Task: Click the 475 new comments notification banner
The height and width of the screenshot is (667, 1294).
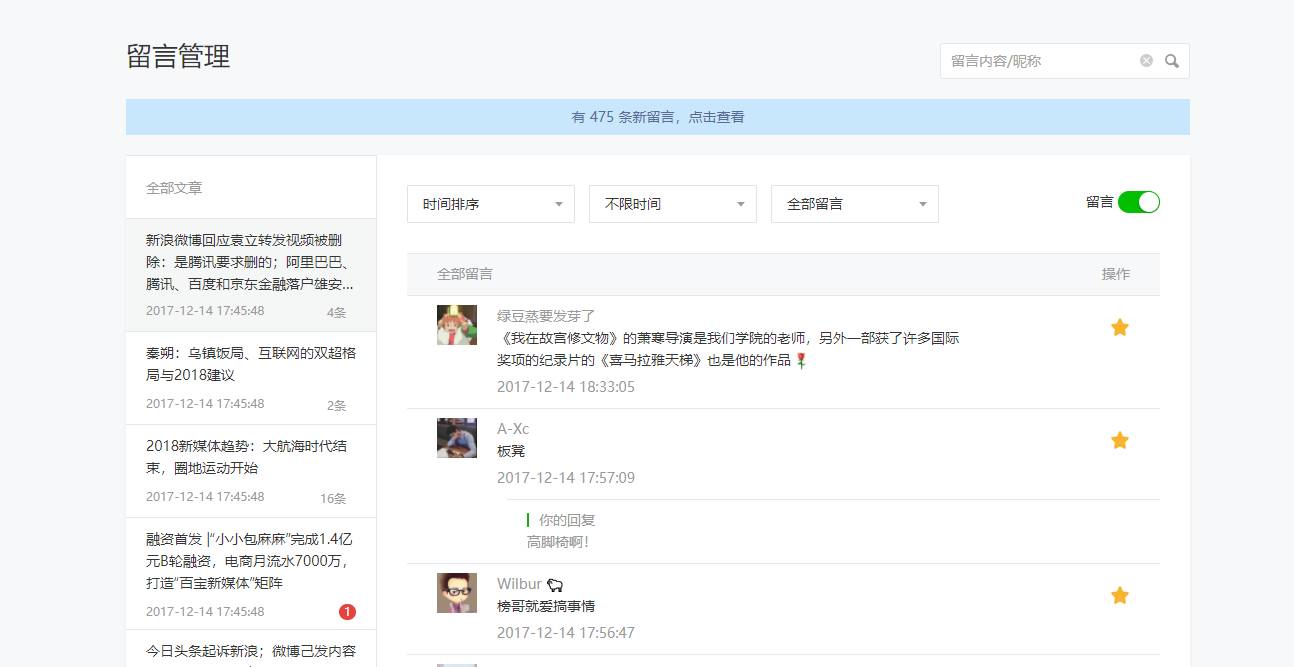Action: pos(657,117)
